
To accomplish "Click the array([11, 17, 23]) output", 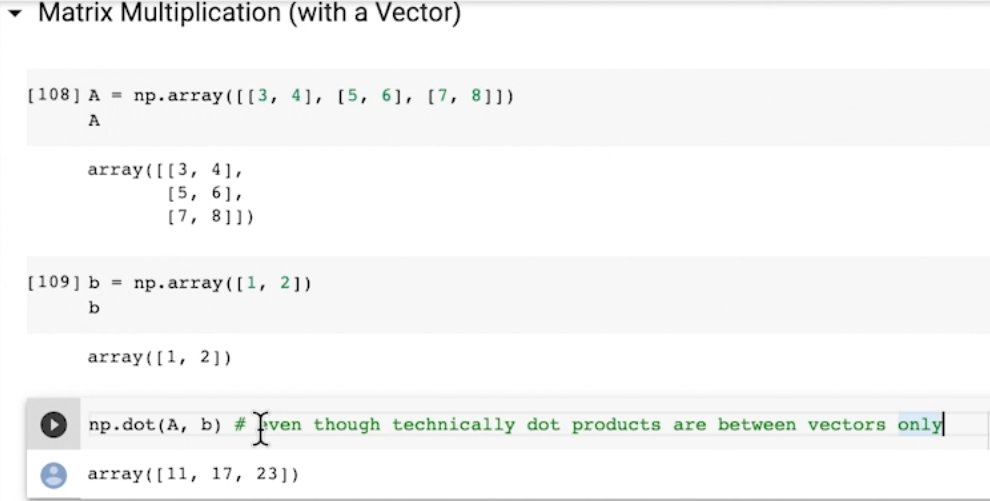I will 193,474.
